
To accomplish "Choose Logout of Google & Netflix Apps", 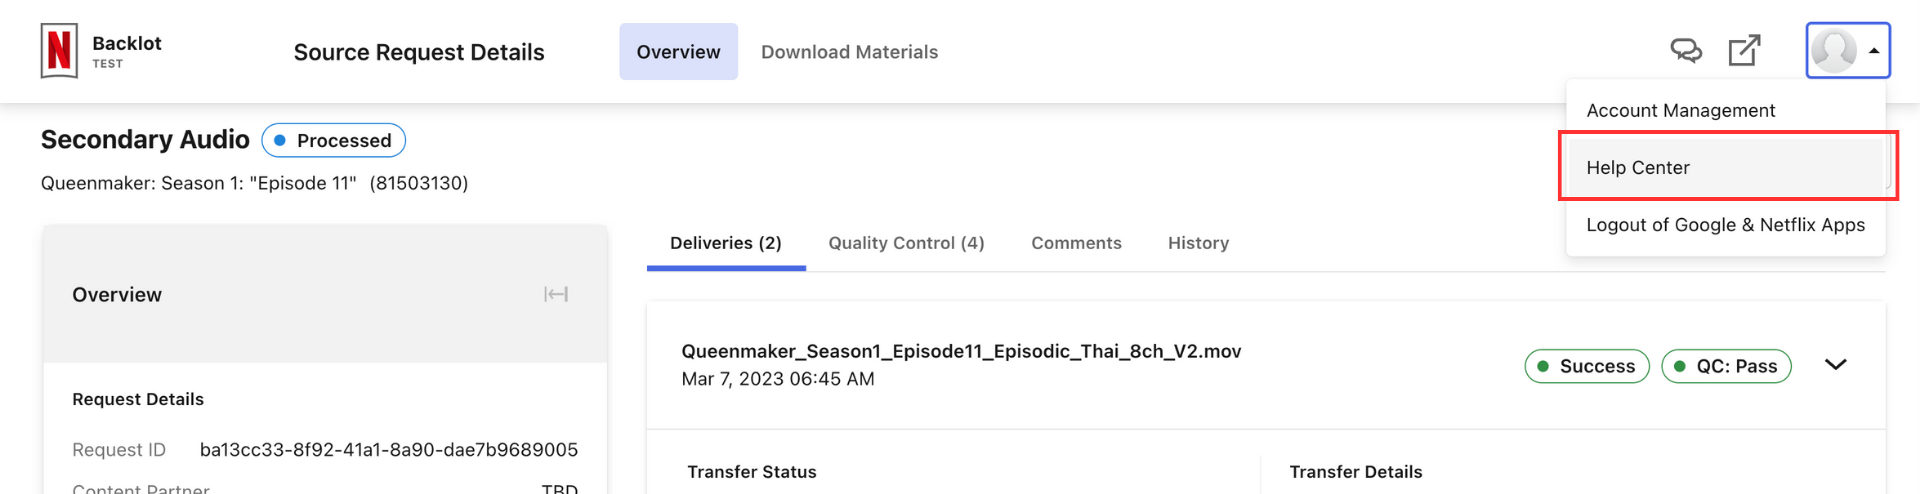I will click(x=1725, y=225).
